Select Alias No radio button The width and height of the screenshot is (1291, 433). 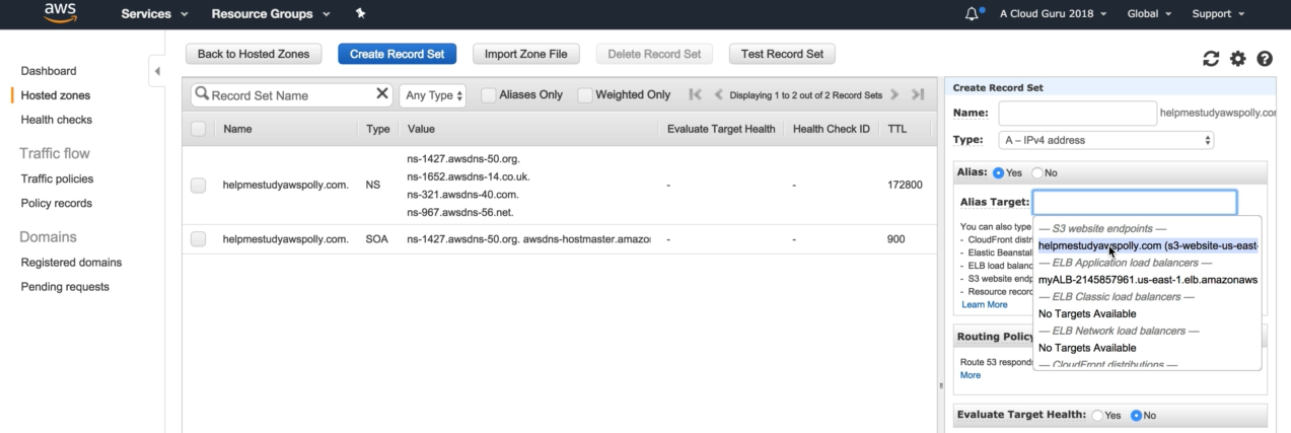[1037, 173]
